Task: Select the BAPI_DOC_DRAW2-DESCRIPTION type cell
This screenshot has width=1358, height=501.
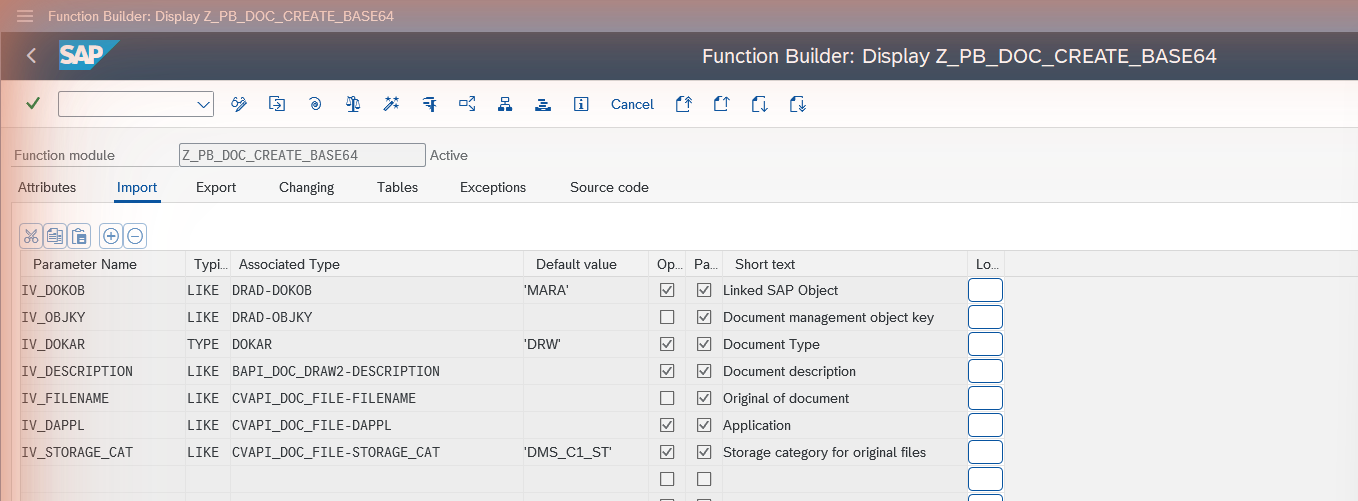Action: pyautogui.click(x=377, y=371)
